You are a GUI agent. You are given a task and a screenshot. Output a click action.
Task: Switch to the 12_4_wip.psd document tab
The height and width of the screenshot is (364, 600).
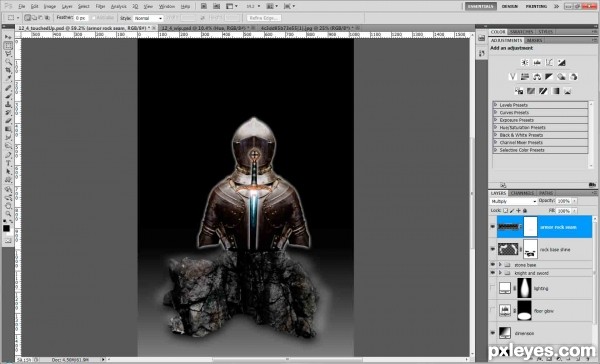point(205,28)
